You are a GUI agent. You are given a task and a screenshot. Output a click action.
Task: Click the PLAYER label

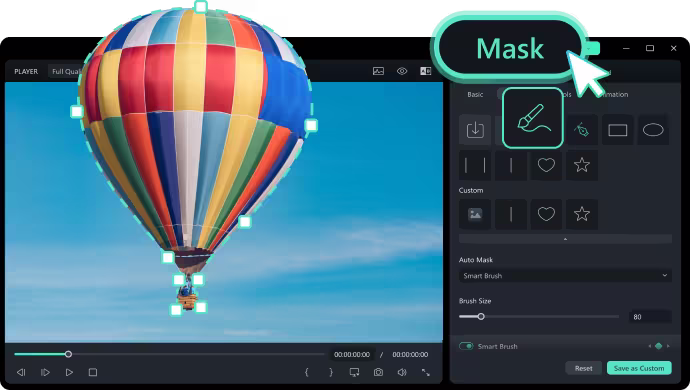coord(26,71)
